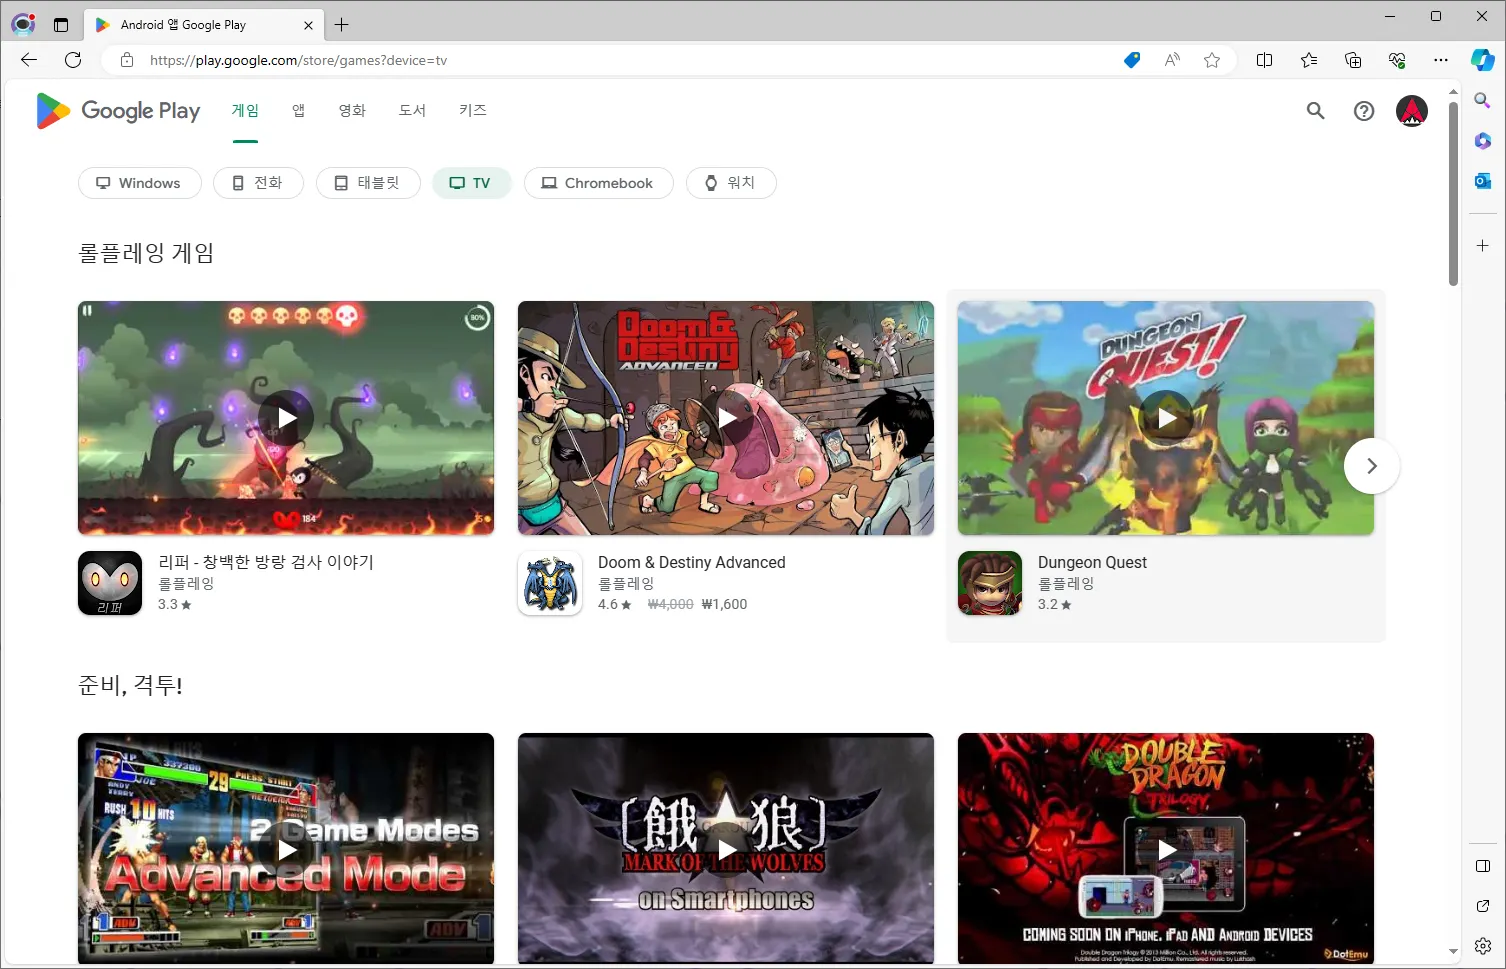This screenshot has width=1506, height=969.
Task: Open a new browser tab
Action: 342,25
